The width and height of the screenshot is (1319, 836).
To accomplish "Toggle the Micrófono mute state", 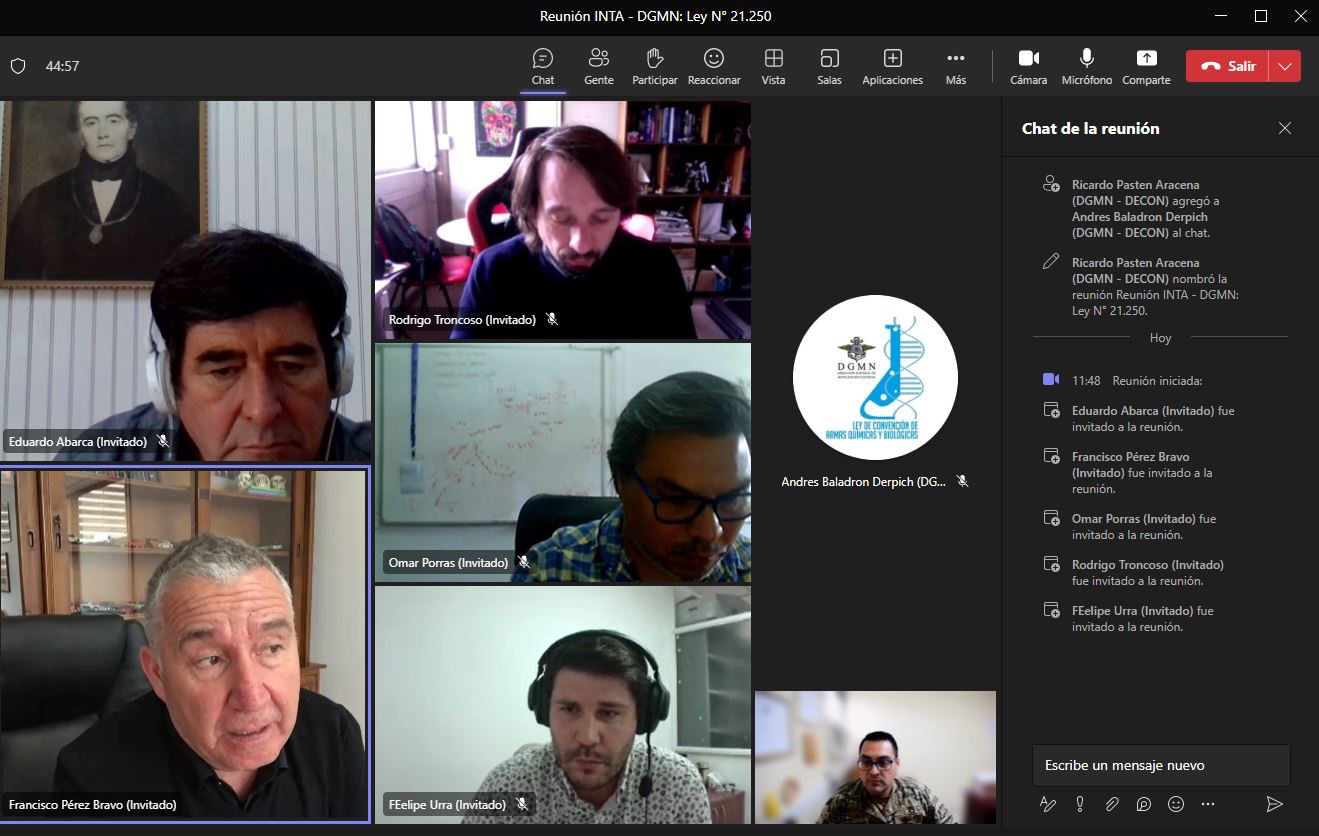I will [x=1087, y=66].
